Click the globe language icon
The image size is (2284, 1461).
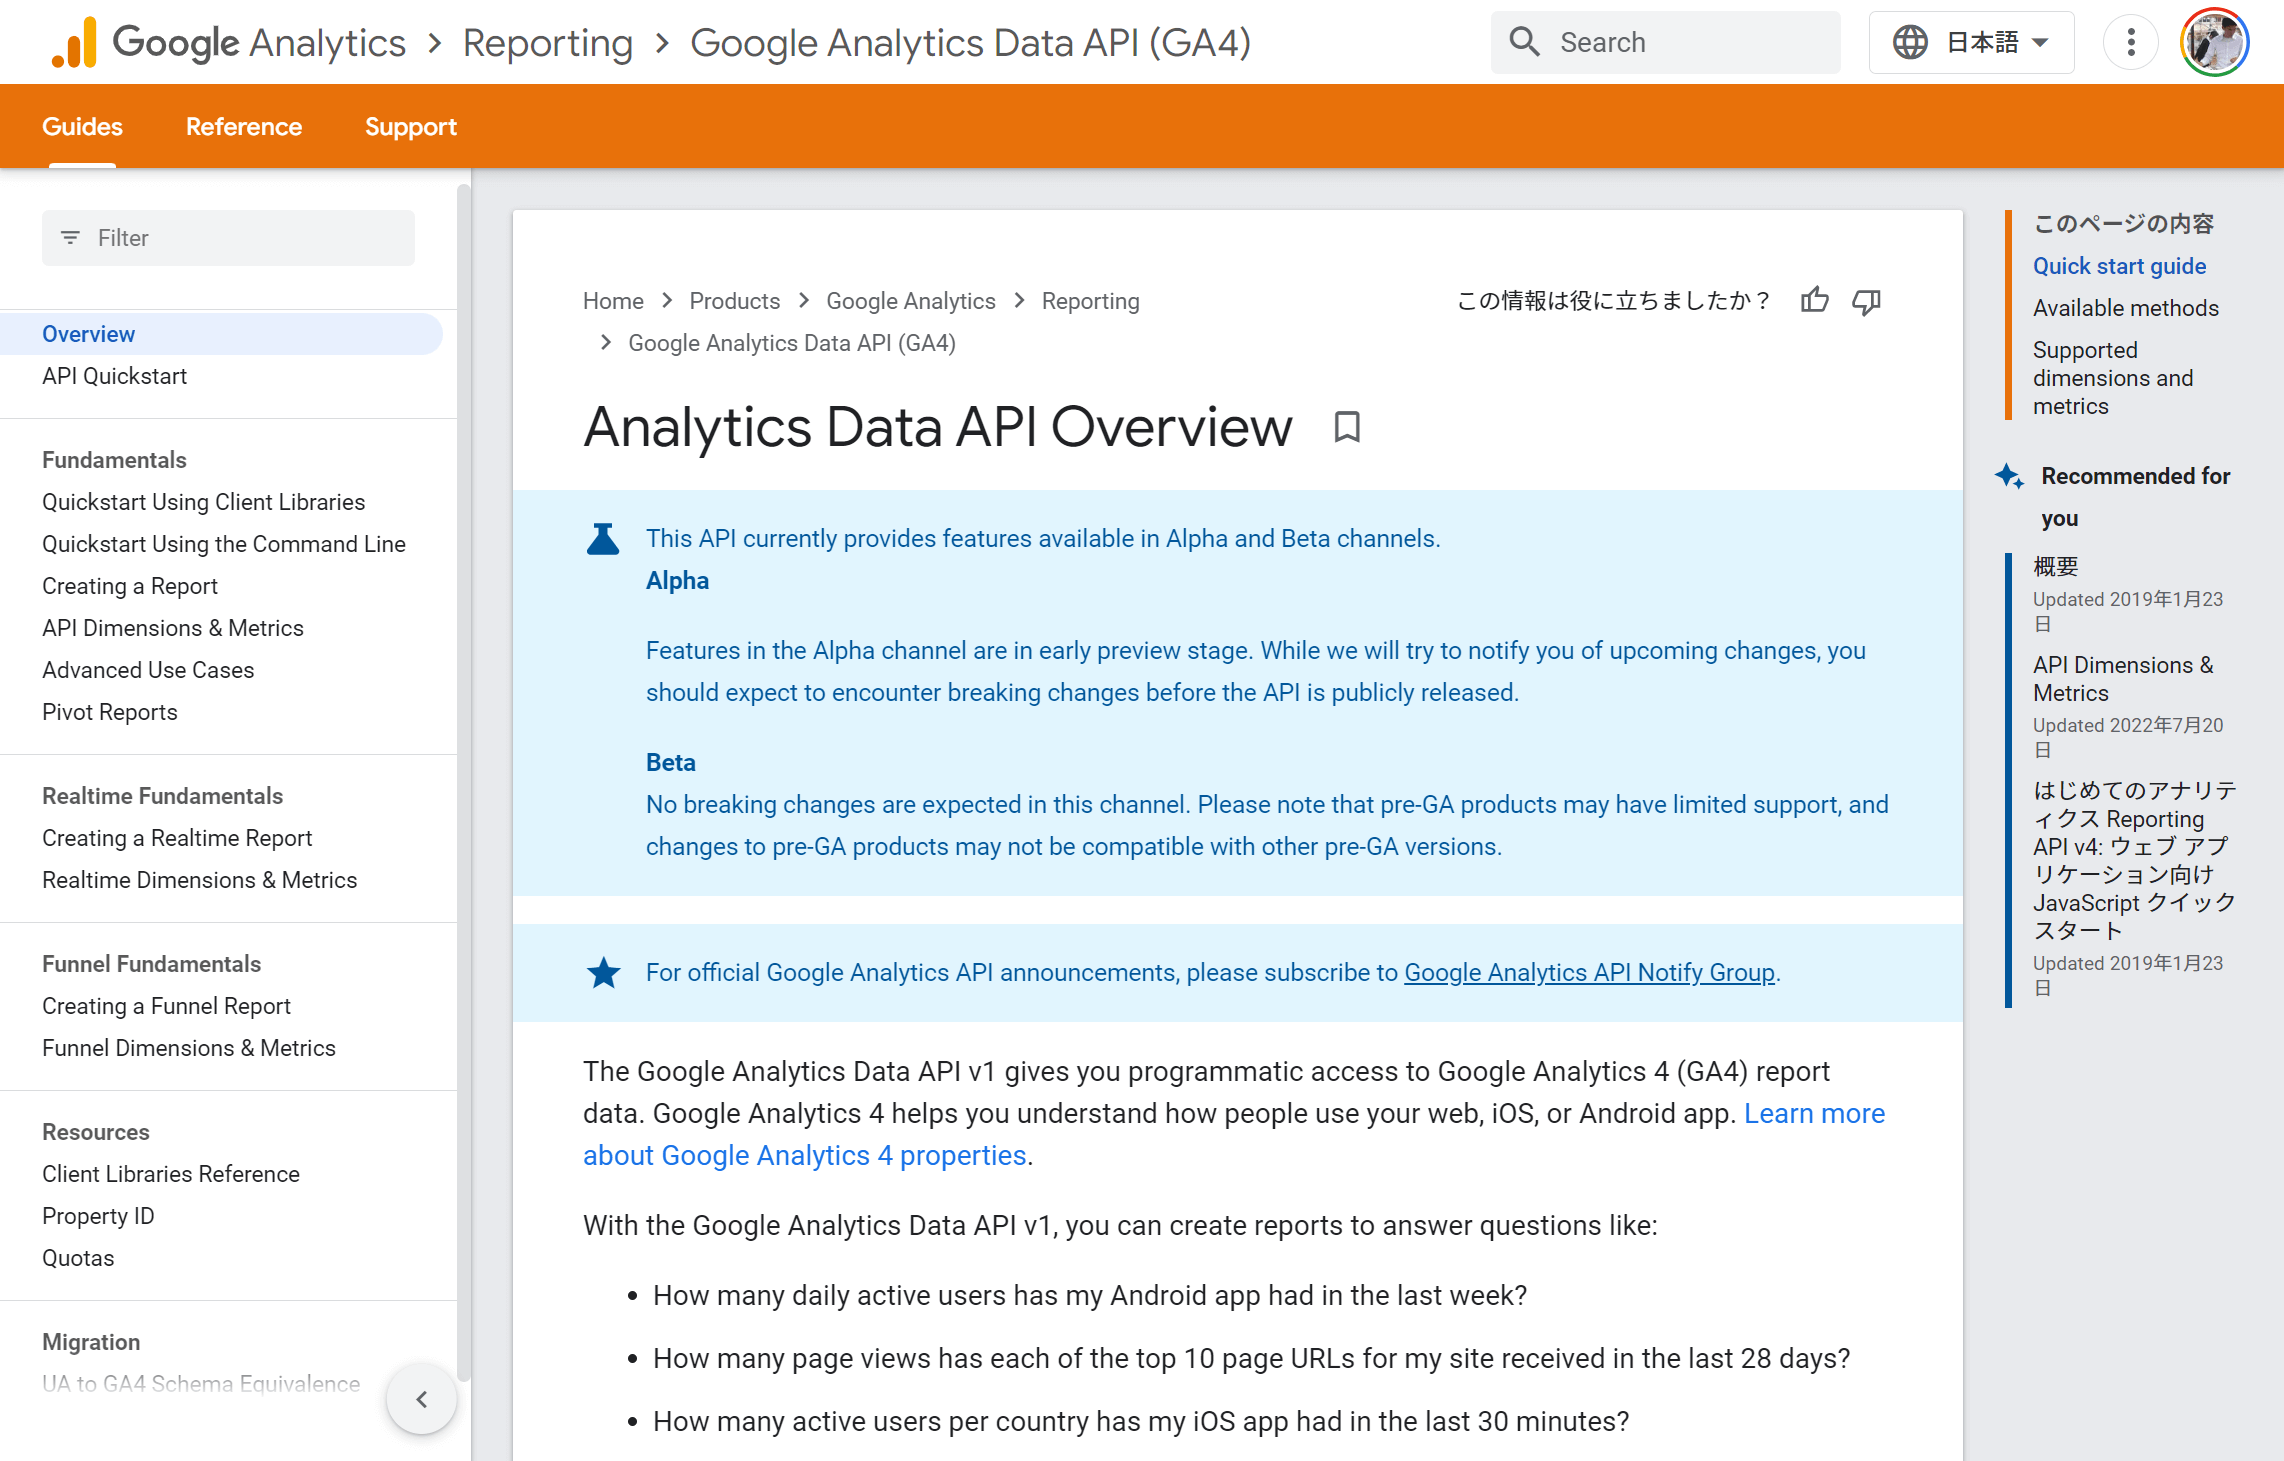1911,42
